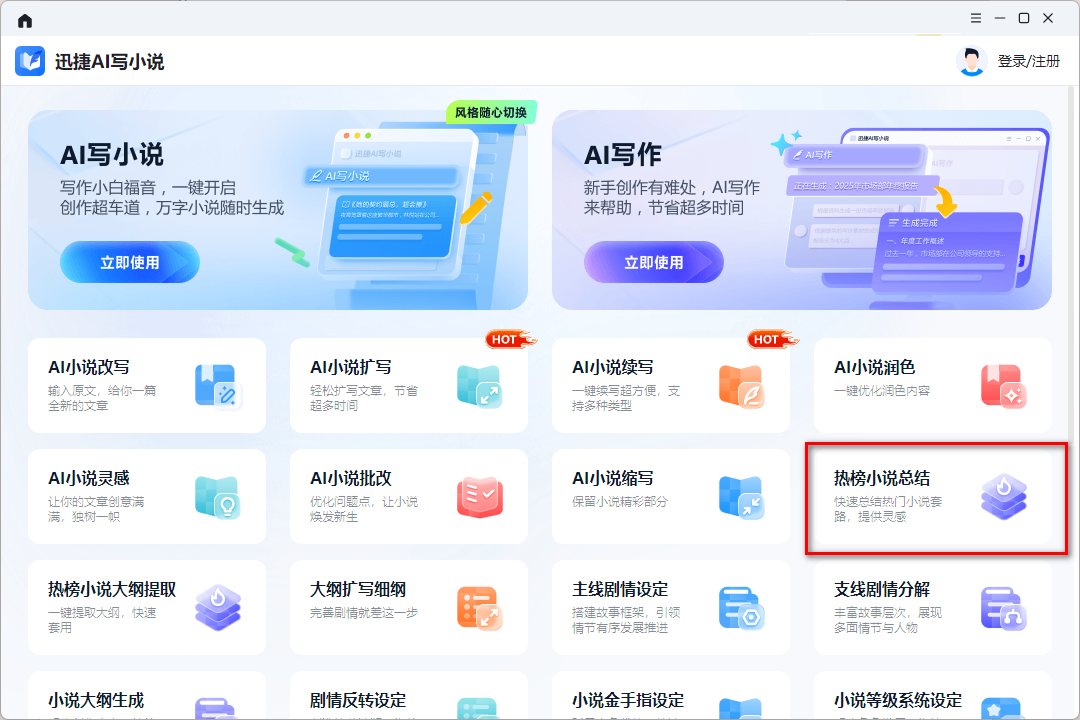Screen dimensions: 1080x720
Task: Open AI小说灵感 card title
Action: click(x=89, y=478)
